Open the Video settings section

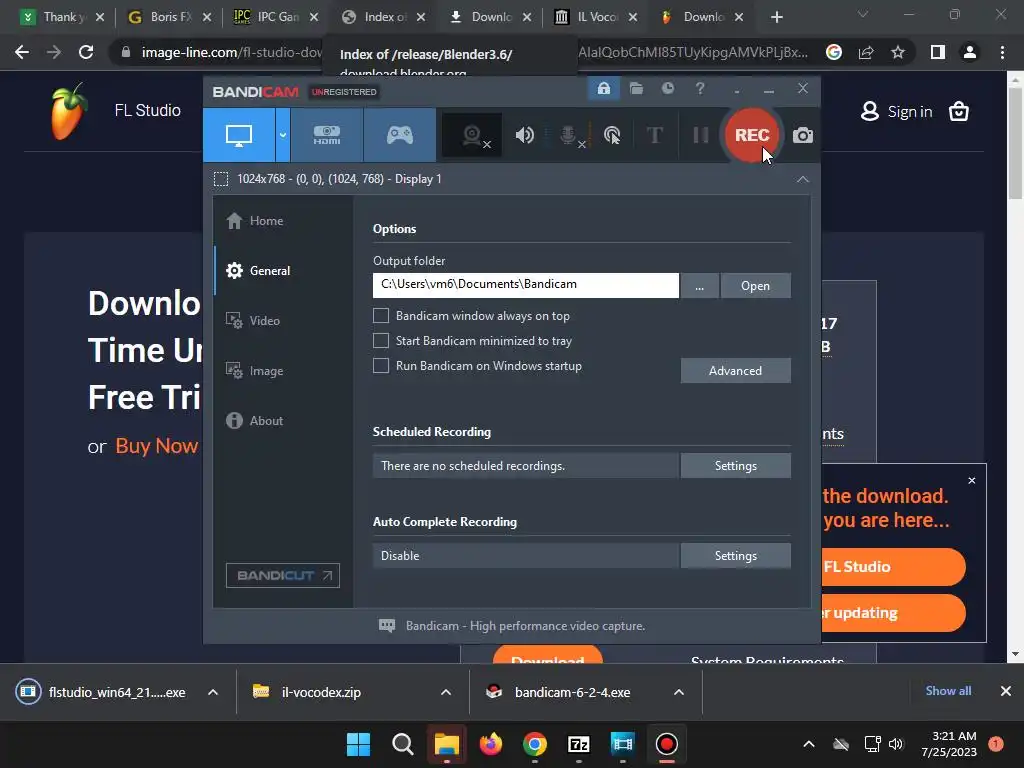253,321
